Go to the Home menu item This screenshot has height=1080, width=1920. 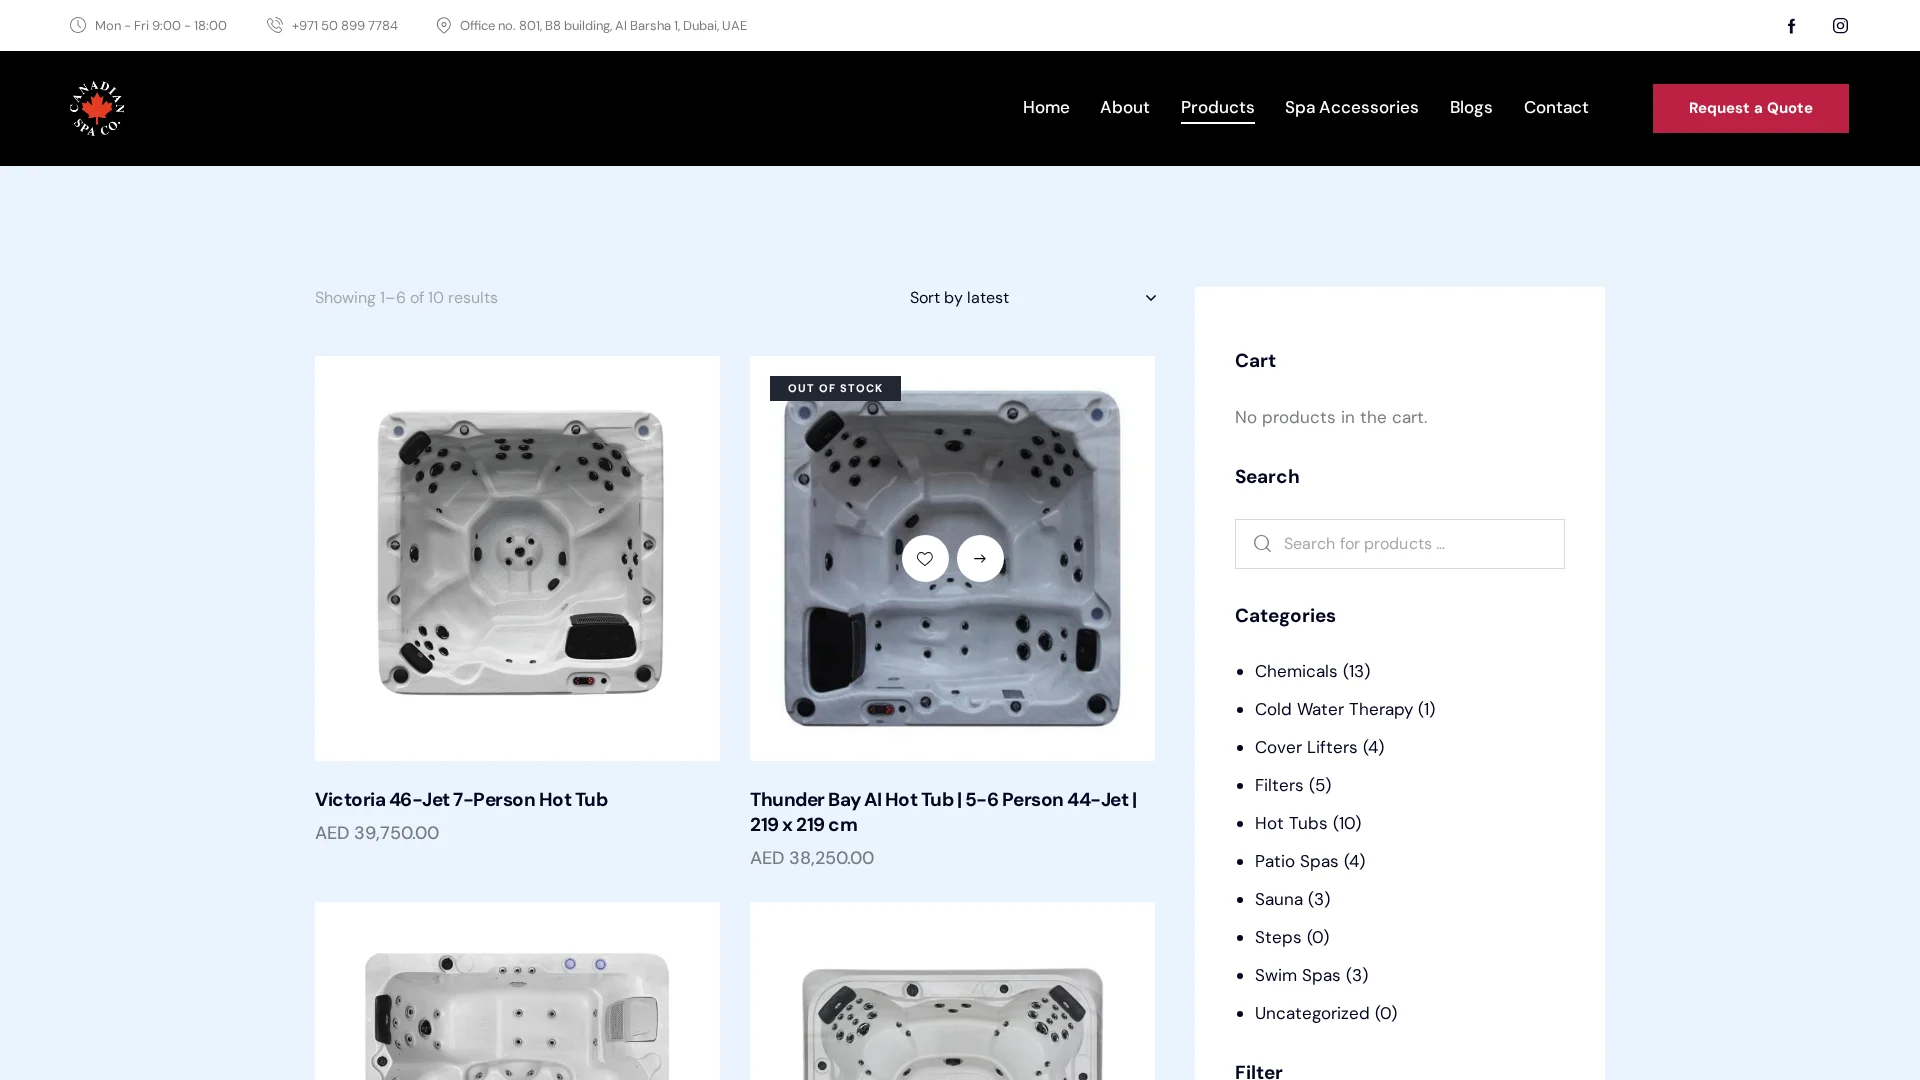click(x=1046, y=107)
